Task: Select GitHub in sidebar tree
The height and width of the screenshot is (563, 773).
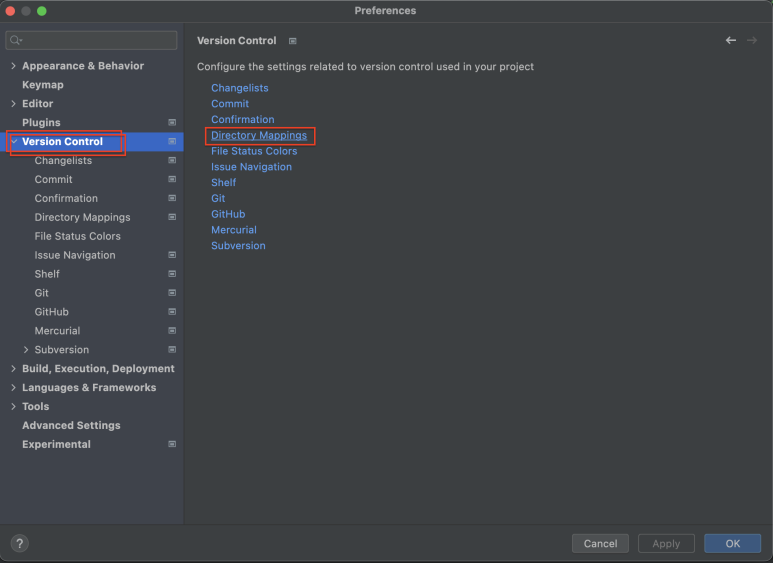Action: point(51,312)
